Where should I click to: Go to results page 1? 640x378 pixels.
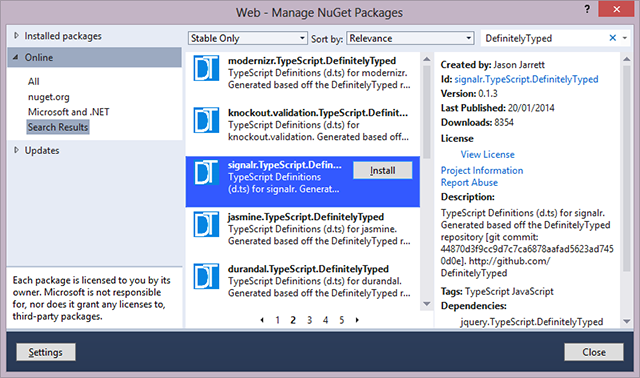(278, 320)
